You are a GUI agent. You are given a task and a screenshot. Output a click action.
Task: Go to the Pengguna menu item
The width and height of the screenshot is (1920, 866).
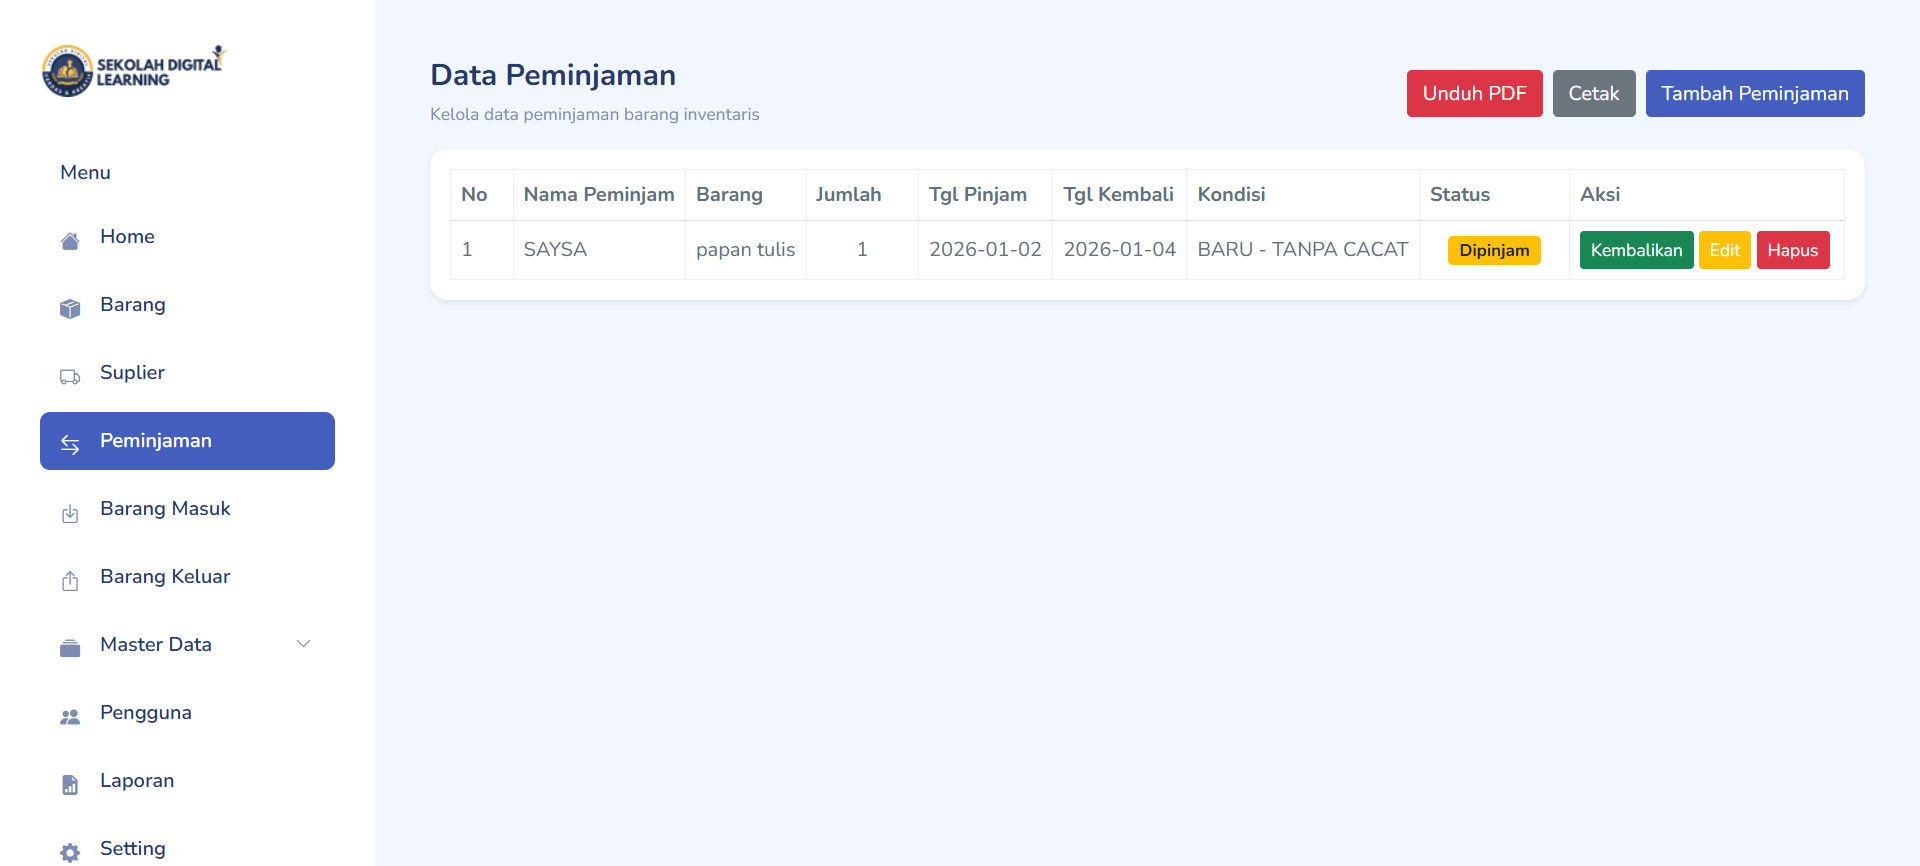146,713
